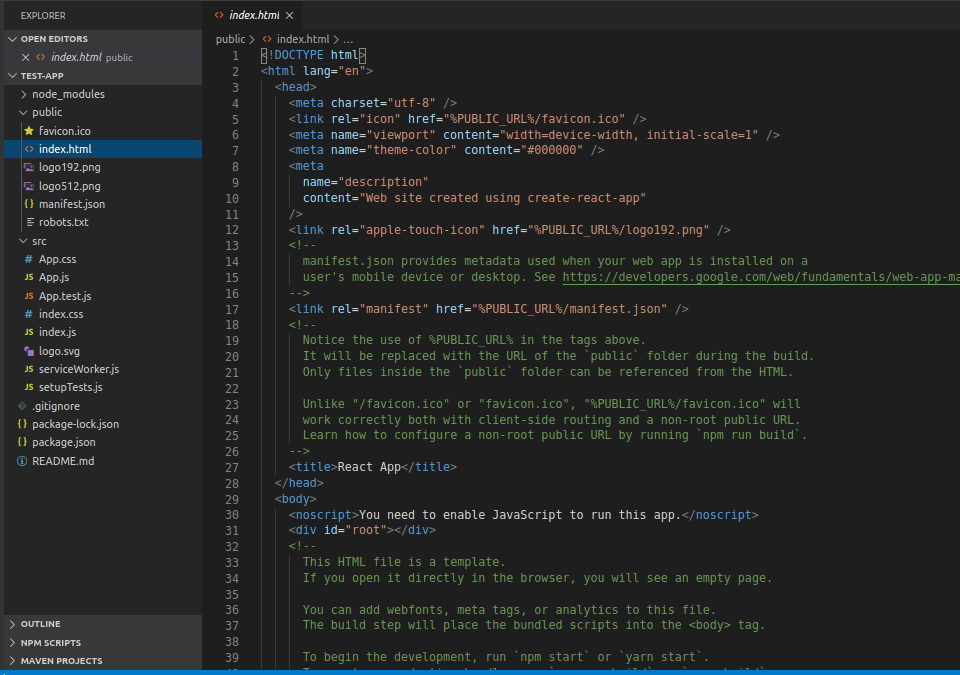The width and height of the screenshot is (960, 675).
Task: Close the index.html editor tab
Action: pos(290,15)
